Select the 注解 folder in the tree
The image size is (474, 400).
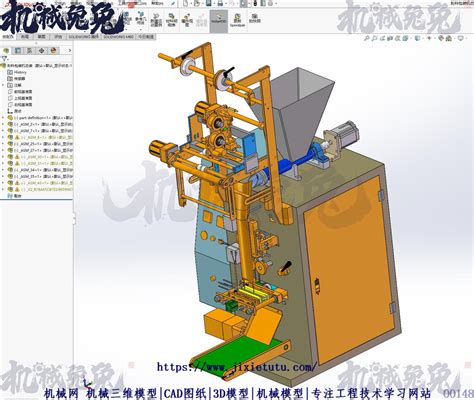pos(14,85)
